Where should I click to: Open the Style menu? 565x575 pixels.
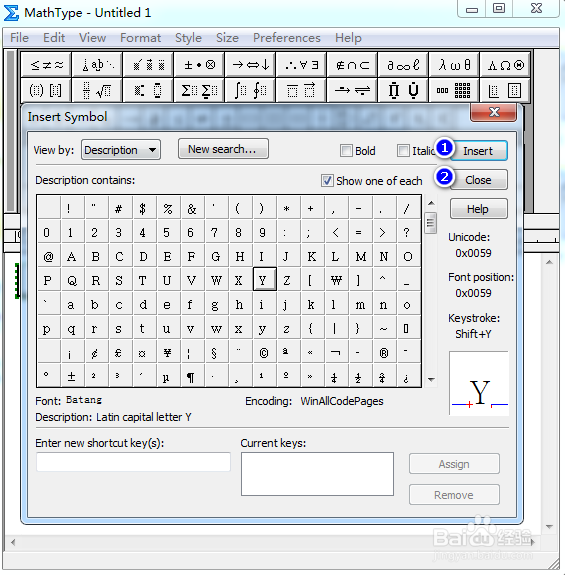coord(188,38)
